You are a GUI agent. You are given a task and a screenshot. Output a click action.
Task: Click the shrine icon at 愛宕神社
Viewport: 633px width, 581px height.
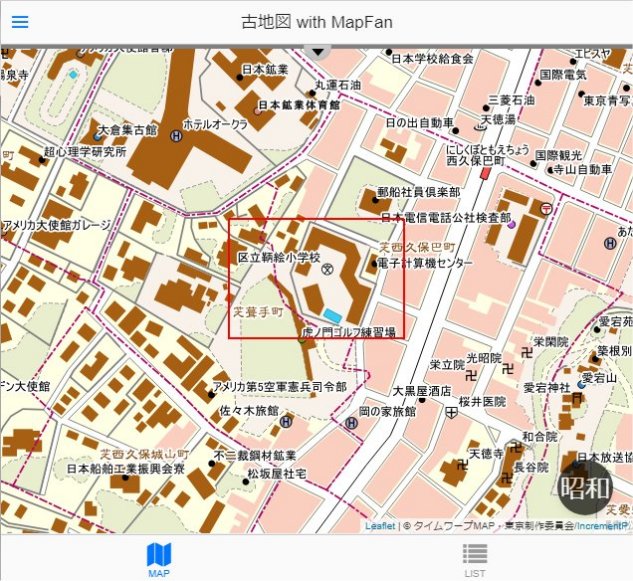coord(577,400)
